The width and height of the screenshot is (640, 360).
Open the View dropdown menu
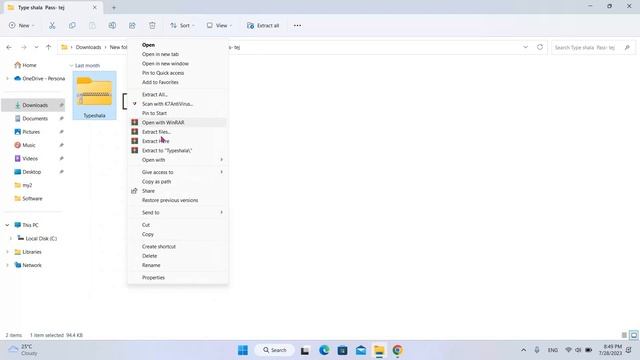pyautogui.click(x=219, y=25)
